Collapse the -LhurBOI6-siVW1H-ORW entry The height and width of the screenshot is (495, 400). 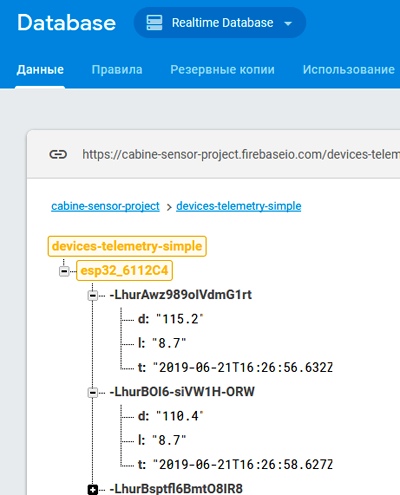(x=93, y=392)
